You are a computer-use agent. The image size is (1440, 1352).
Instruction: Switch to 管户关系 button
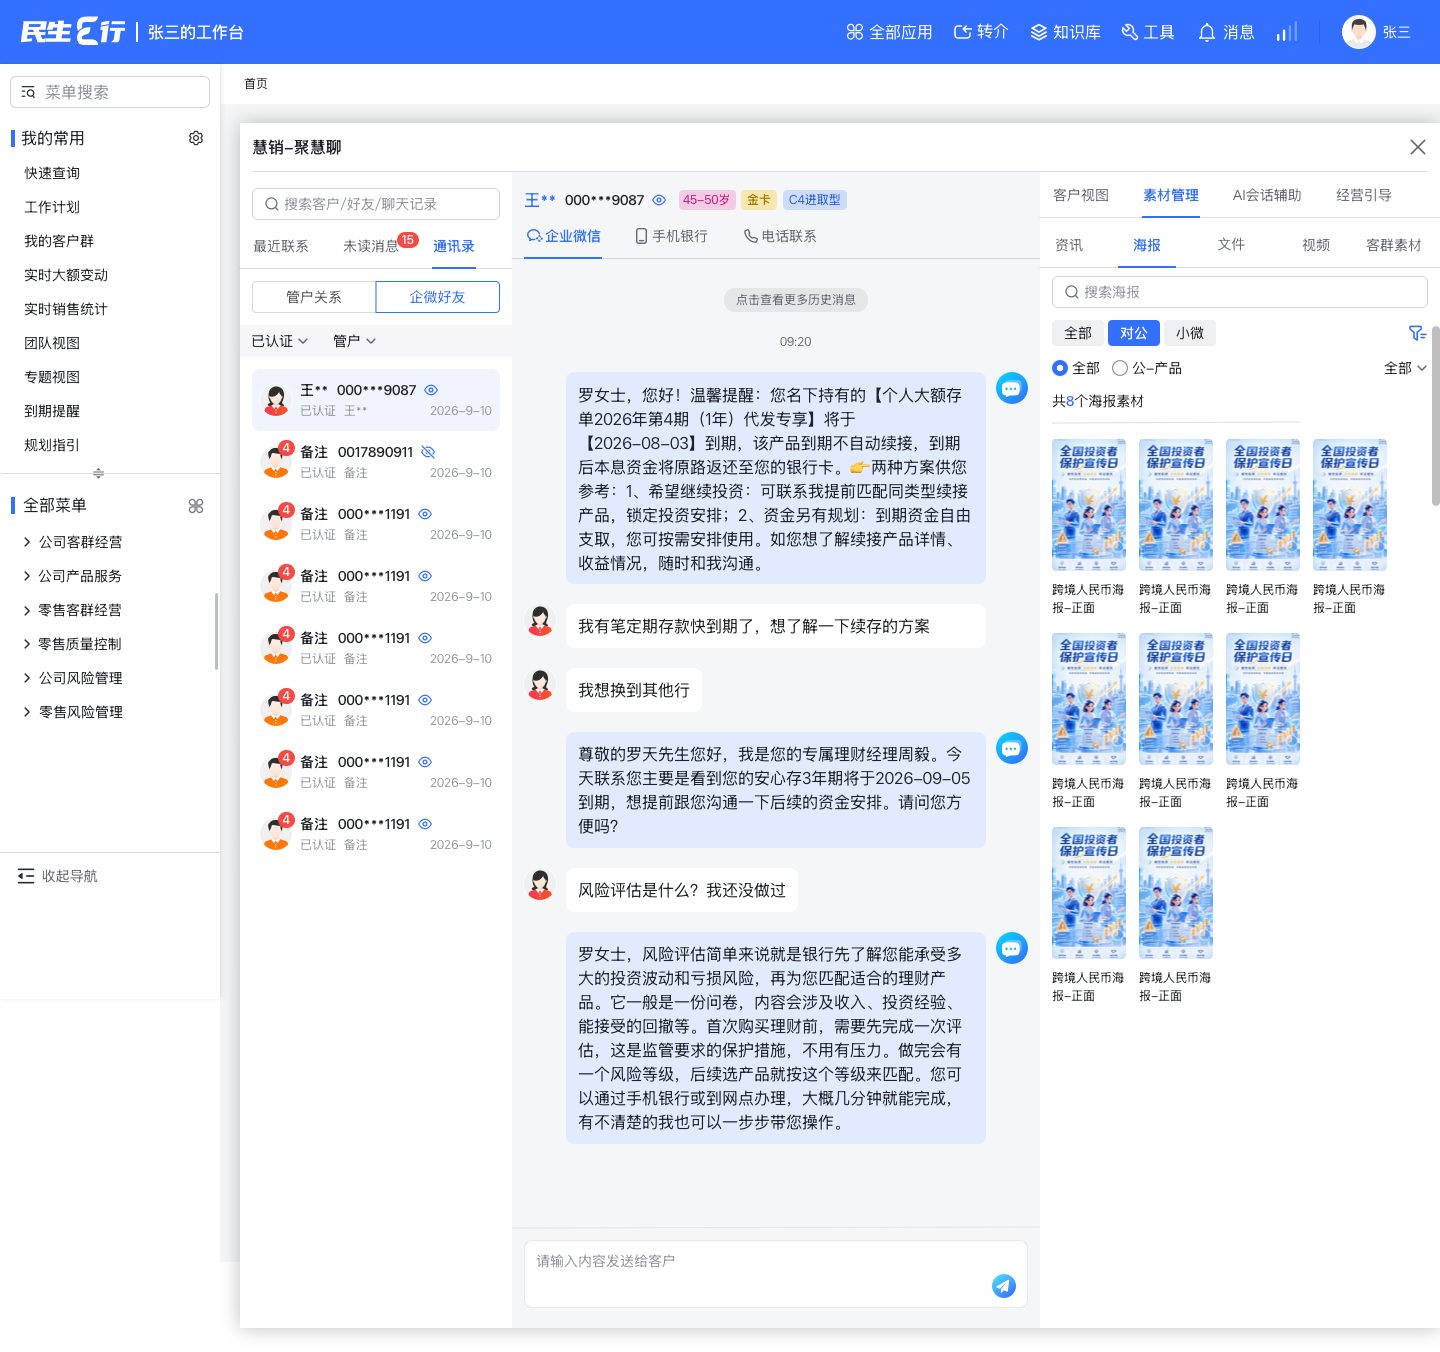(x=314, y=297)
